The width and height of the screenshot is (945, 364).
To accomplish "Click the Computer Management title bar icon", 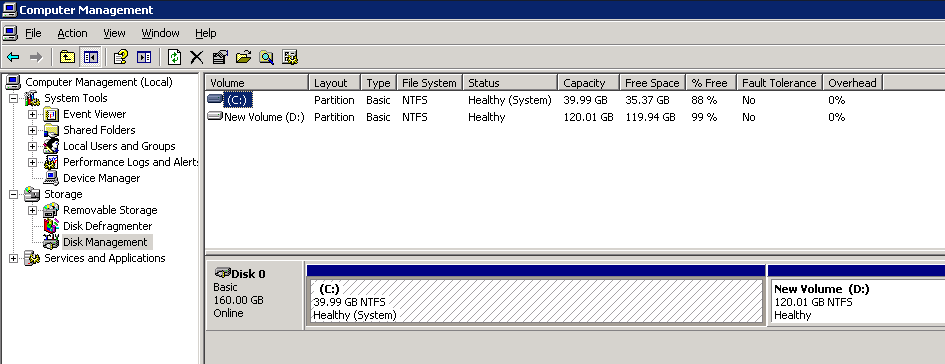I will (10, 10).
